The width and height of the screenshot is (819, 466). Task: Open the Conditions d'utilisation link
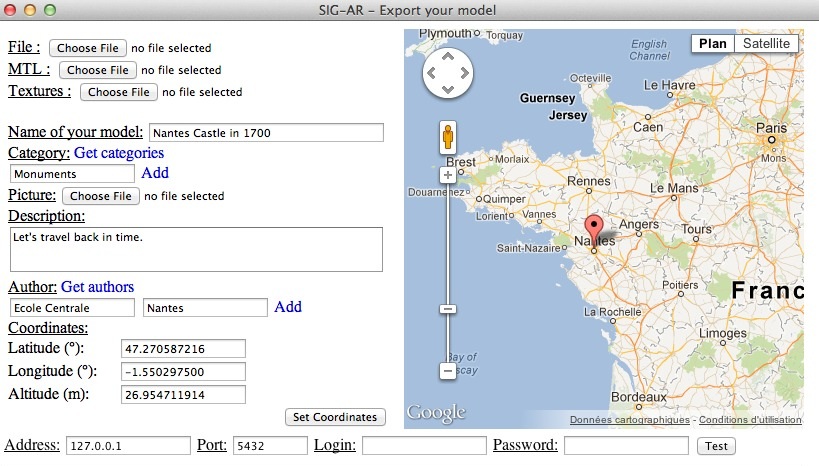(x=750, y=420)
